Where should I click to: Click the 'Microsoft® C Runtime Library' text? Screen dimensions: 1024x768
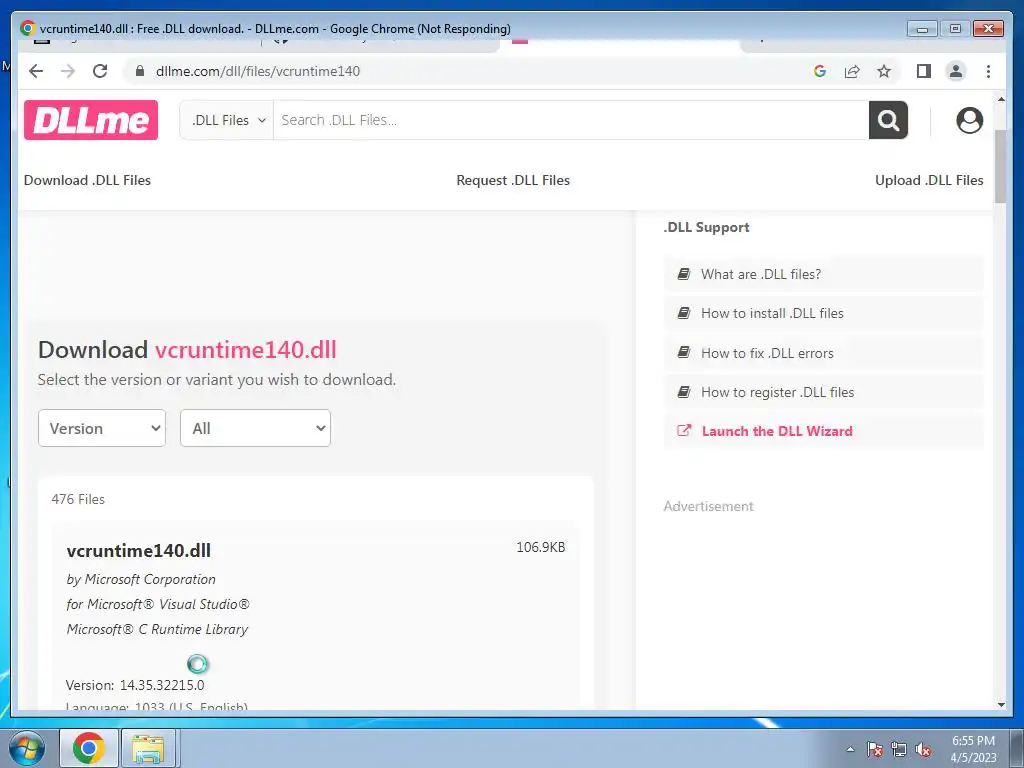[x=157, y=630]
